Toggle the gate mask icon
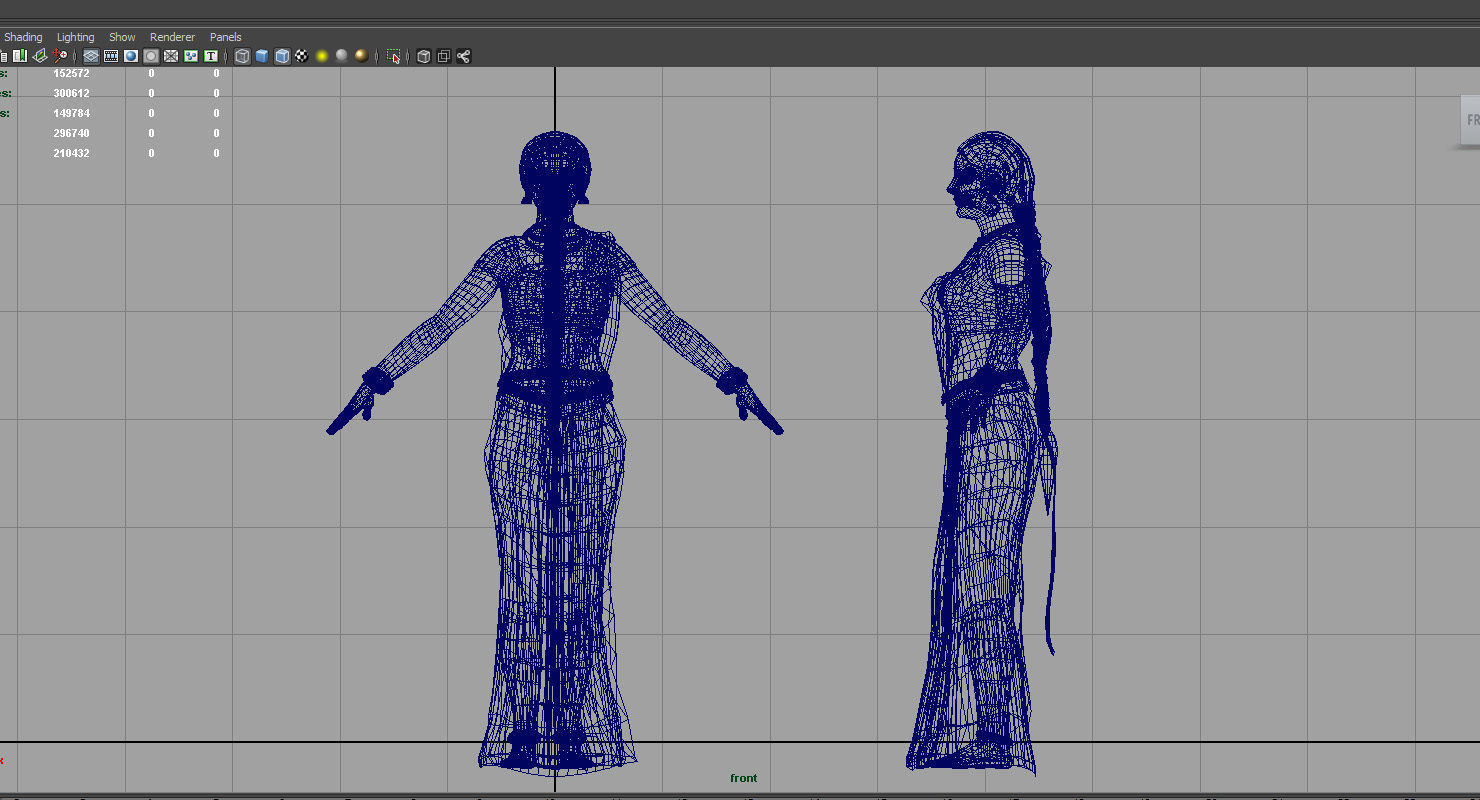The width and height of the screenshot is (1480, 800). [x=151, y=56]
